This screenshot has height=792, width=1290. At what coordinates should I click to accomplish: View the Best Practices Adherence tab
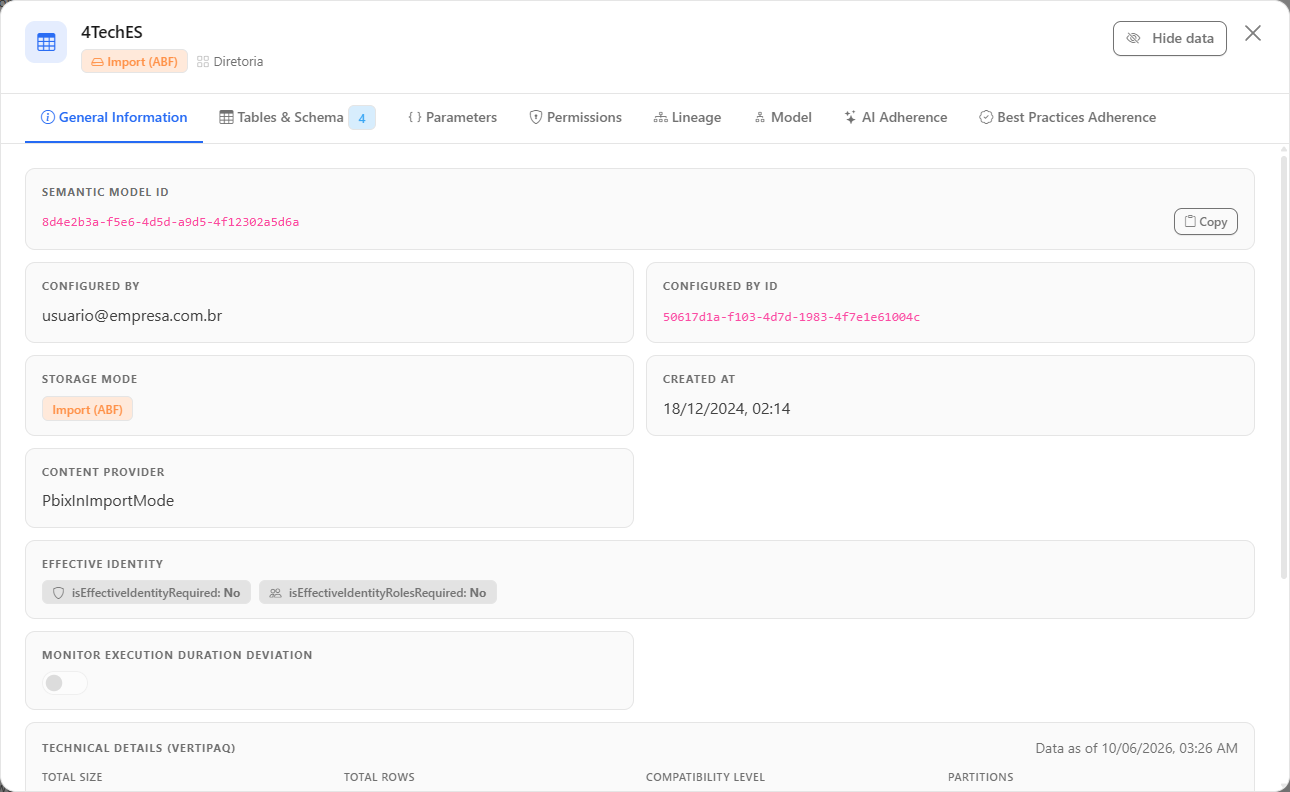click(1067, 117)
